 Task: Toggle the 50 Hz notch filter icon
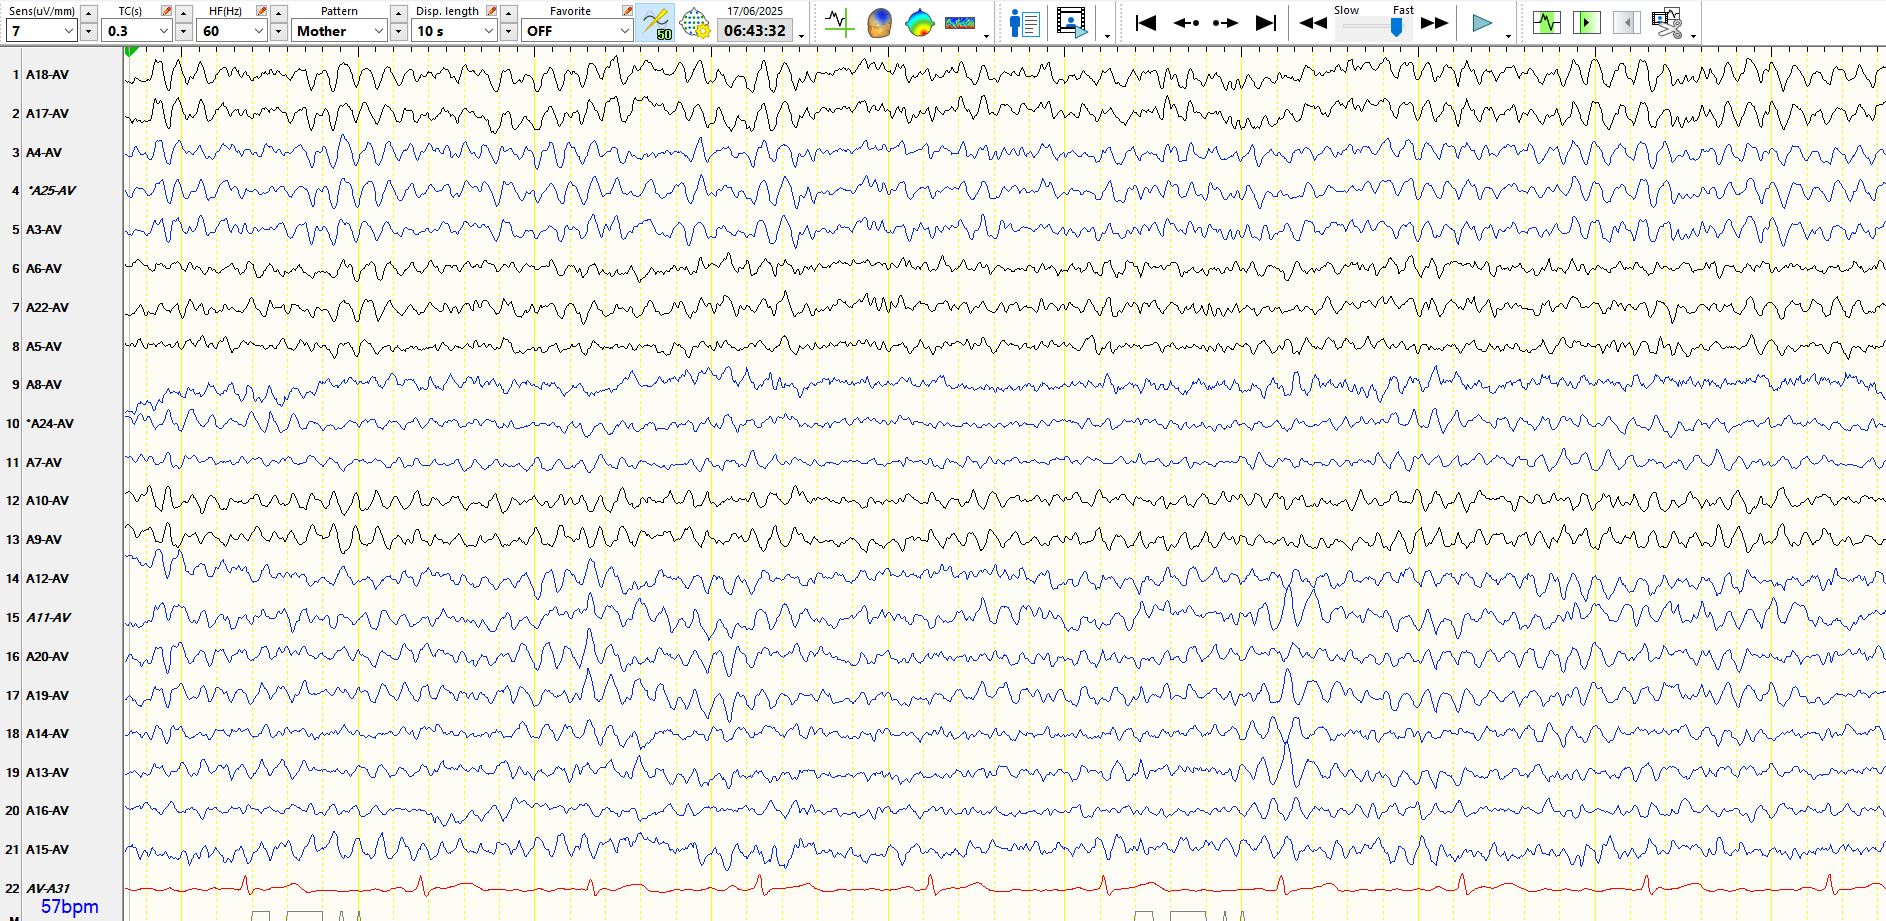click(656, 22)
